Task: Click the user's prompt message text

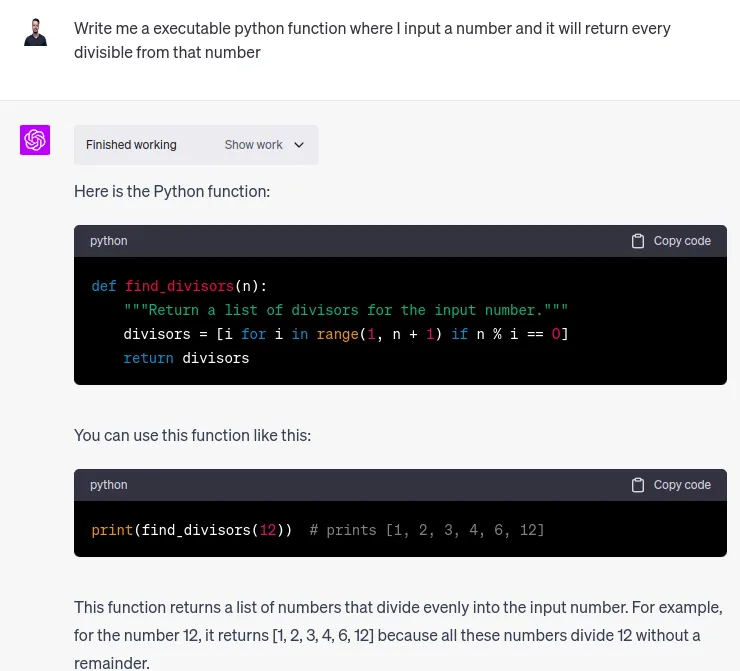Action: tap(372, 40)
